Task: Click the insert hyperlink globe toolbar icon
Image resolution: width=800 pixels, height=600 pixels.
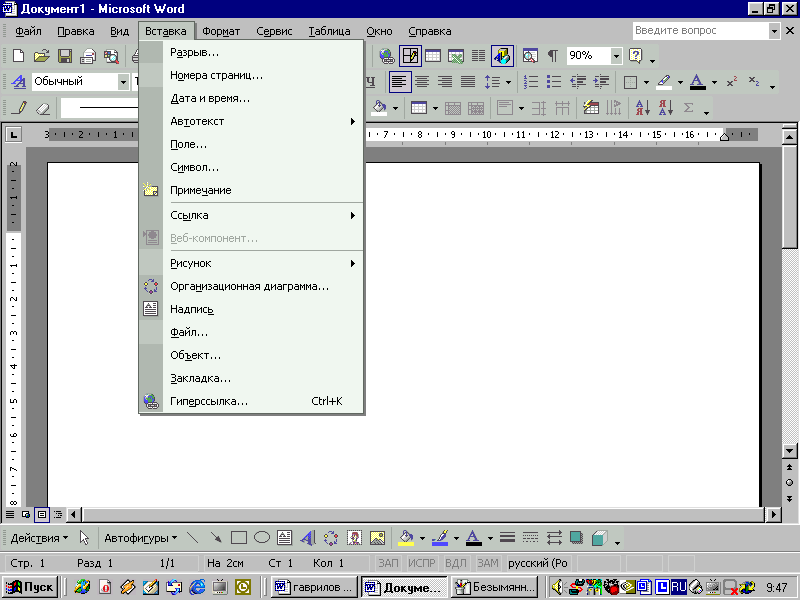Action: click(387, 56)
